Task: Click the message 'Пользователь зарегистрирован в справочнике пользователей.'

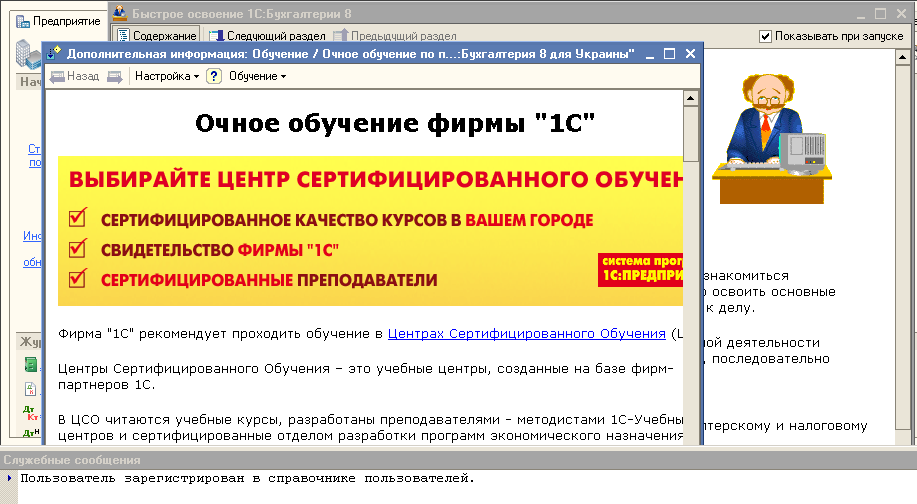Action: tap(247, 478)
